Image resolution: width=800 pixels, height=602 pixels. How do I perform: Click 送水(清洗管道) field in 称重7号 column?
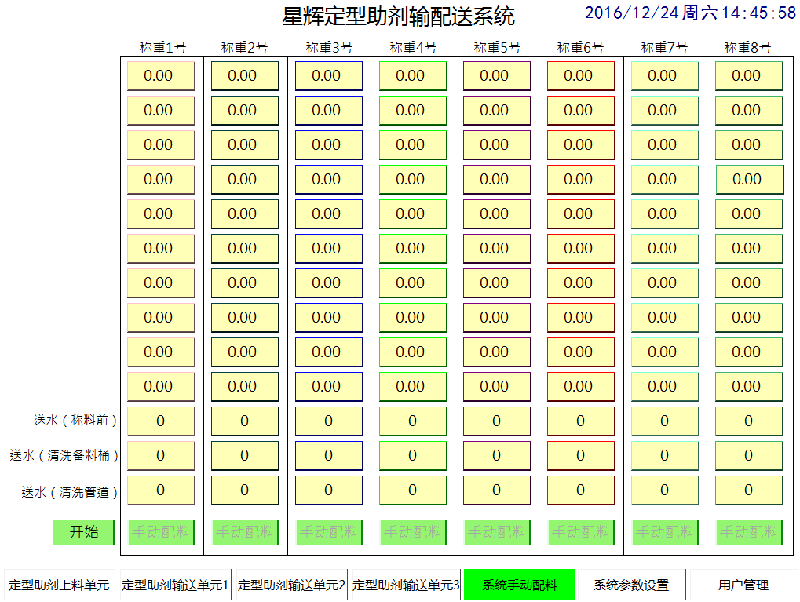coord(664,490)
